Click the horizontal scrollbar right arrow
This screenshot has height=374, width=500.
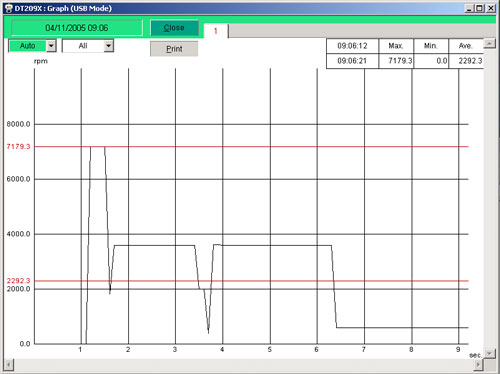[x=479, y=364]
